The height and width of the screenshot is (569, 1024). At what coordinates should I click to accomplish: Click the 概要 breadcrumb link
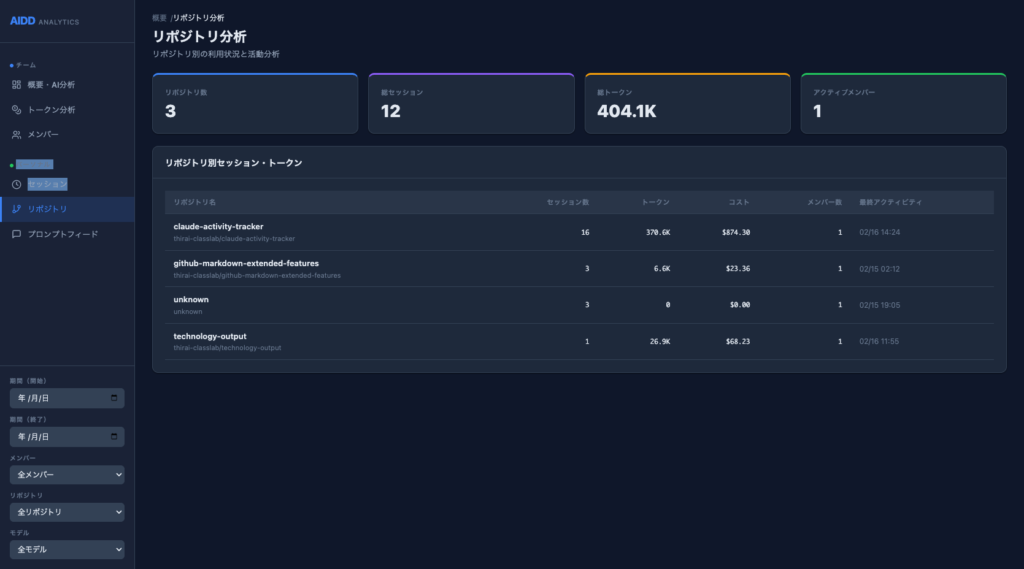pos(159,18)
